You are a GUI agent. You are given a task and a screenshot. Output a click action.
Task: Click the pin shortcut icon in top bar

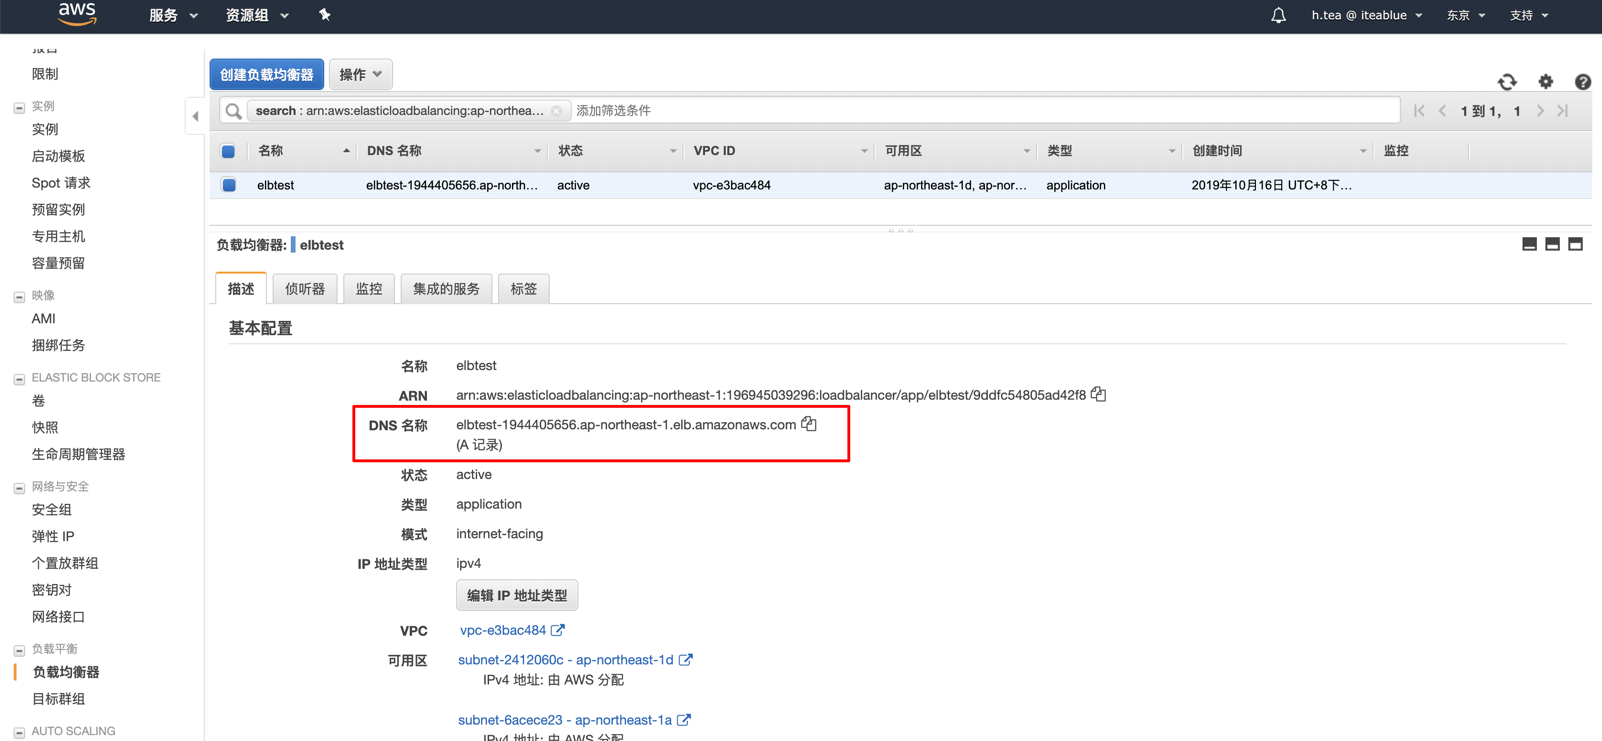coord(324,15)
